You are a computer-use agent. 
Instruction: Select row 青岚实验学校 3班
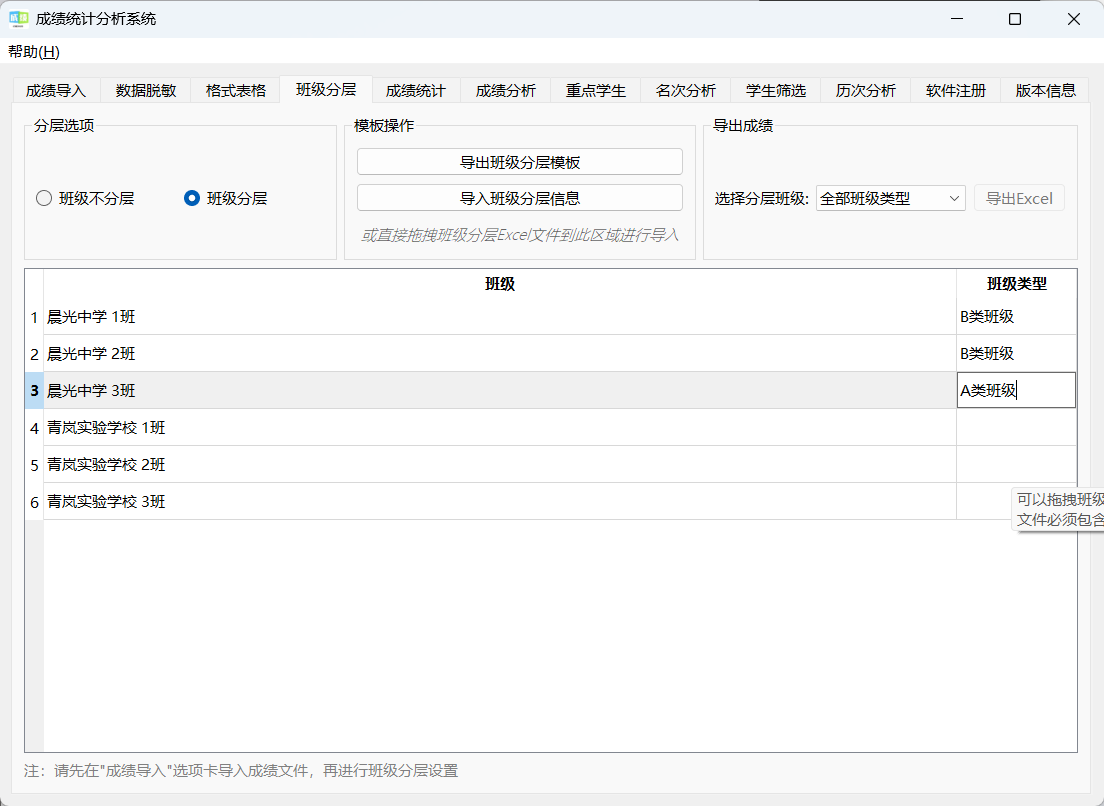click(500, 501)
